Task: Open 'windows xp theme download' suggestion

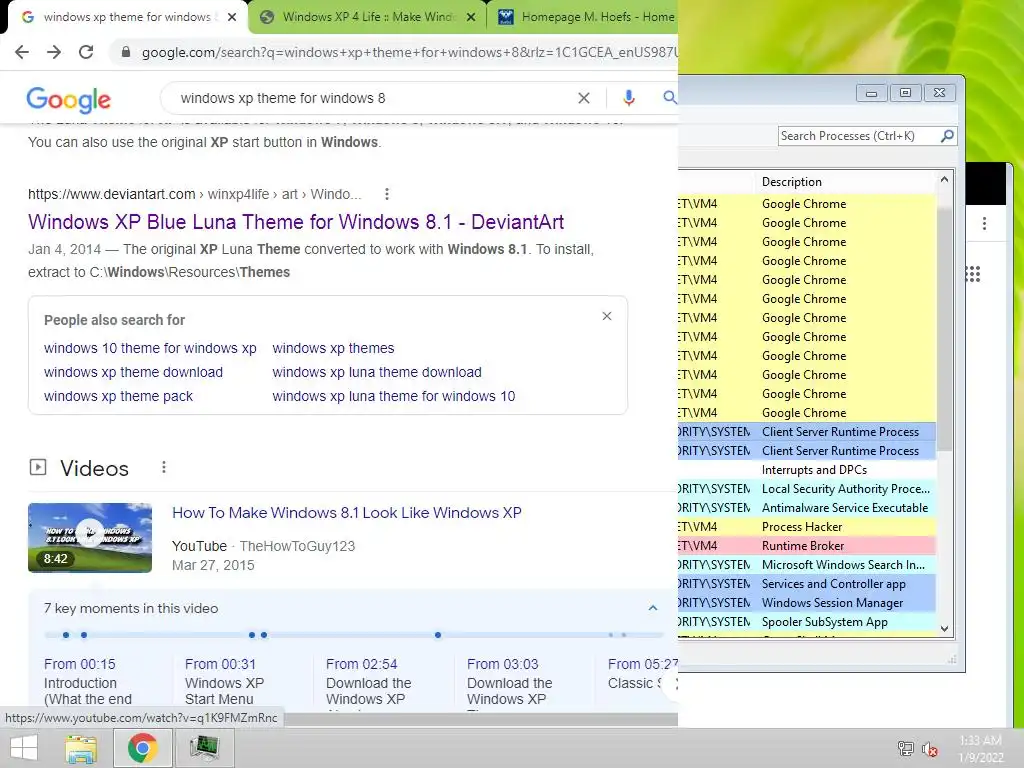Action: pyautogui.click(x=133, y=372)
